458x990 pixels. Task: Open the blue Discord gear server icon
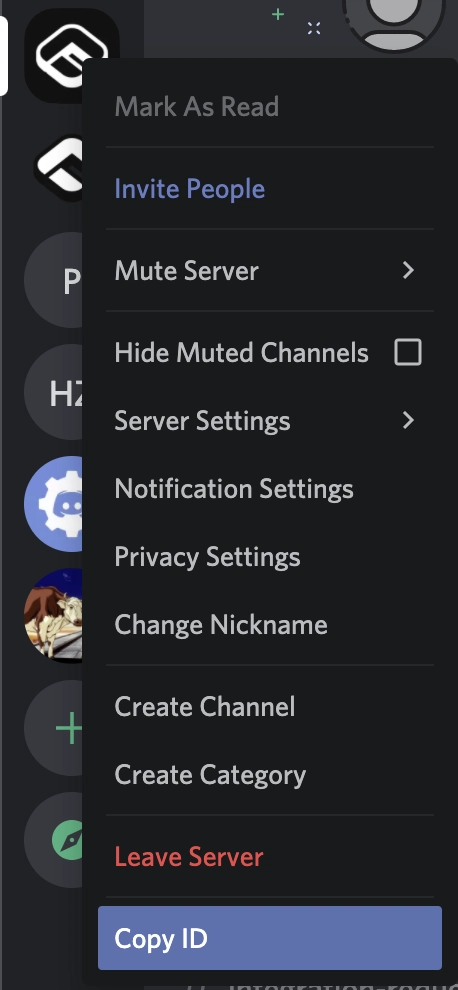[53, 504]
